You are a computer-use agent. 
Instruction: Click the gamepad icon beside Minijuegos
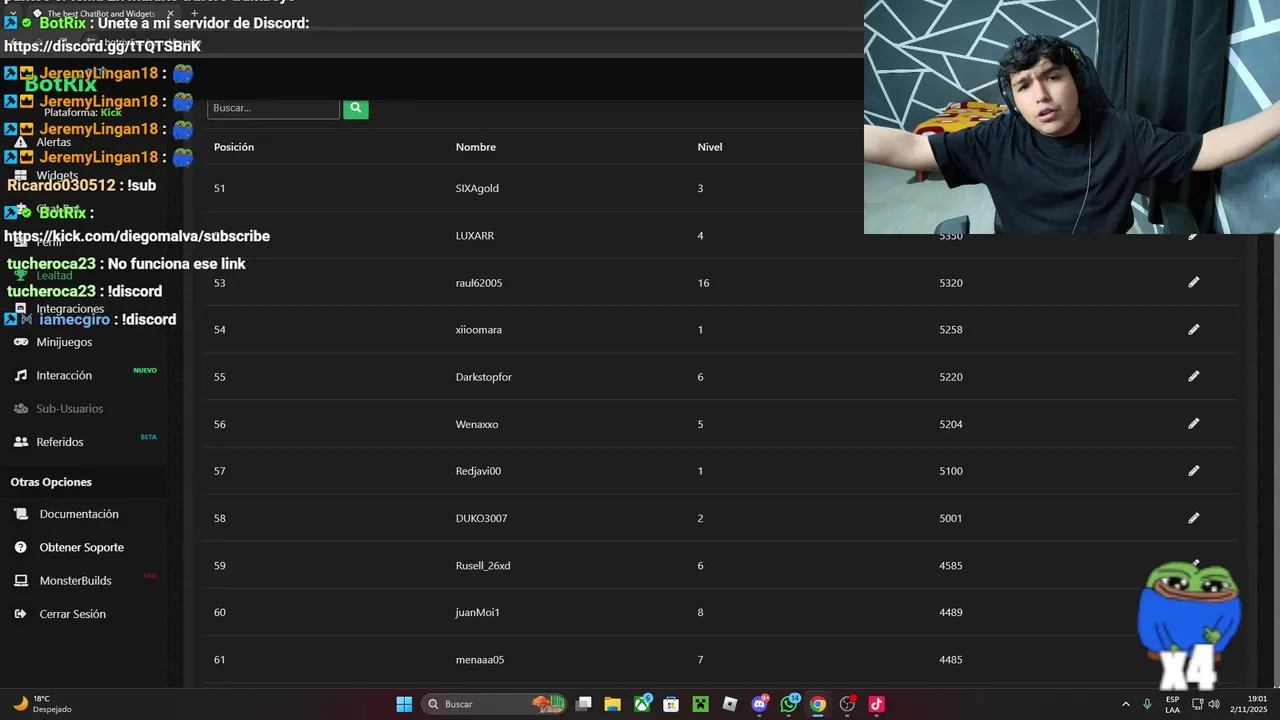click(21, 342)
